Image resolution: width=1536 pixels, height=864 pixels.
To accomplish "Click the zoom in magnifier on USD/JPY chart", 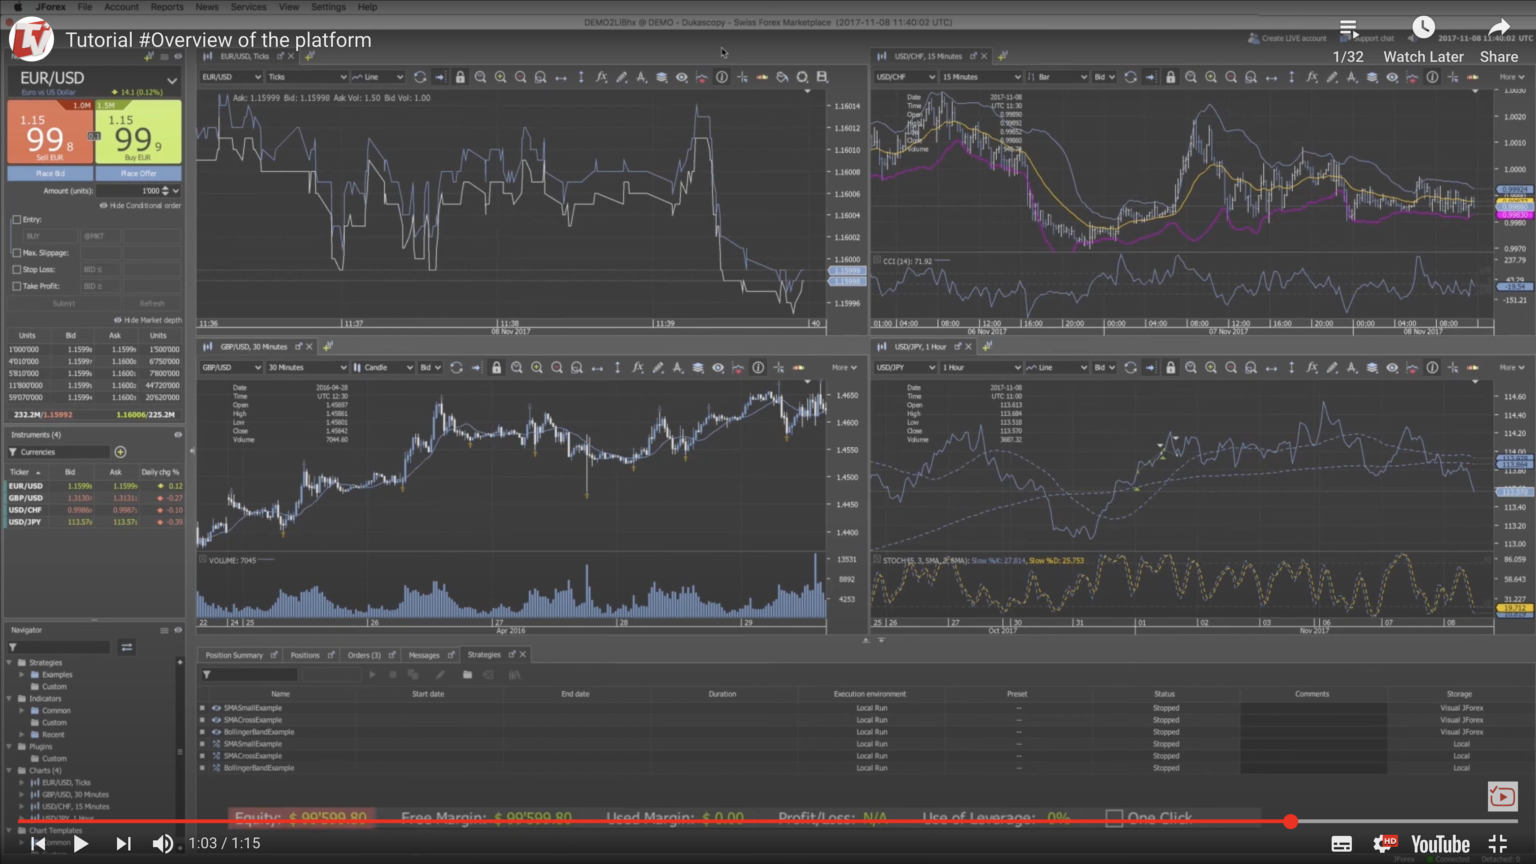I will 1211,368.
